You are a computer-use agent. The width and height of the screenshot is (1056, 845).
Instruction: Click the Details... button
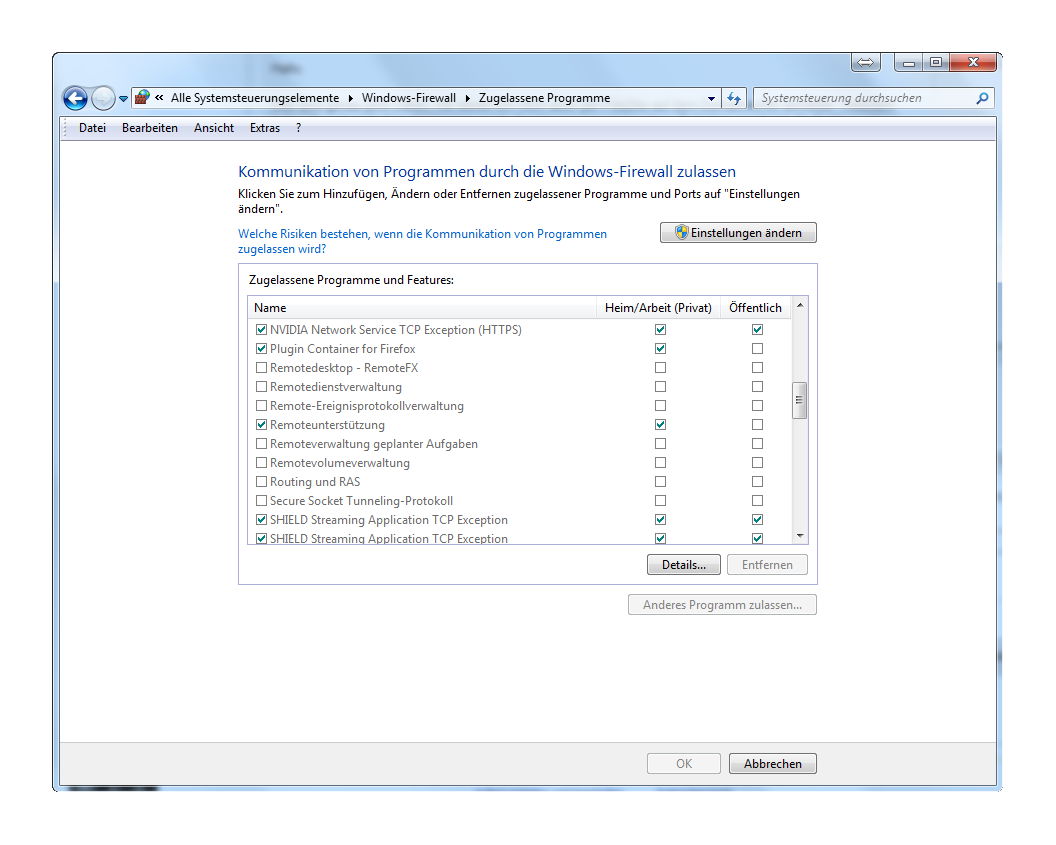684,565
